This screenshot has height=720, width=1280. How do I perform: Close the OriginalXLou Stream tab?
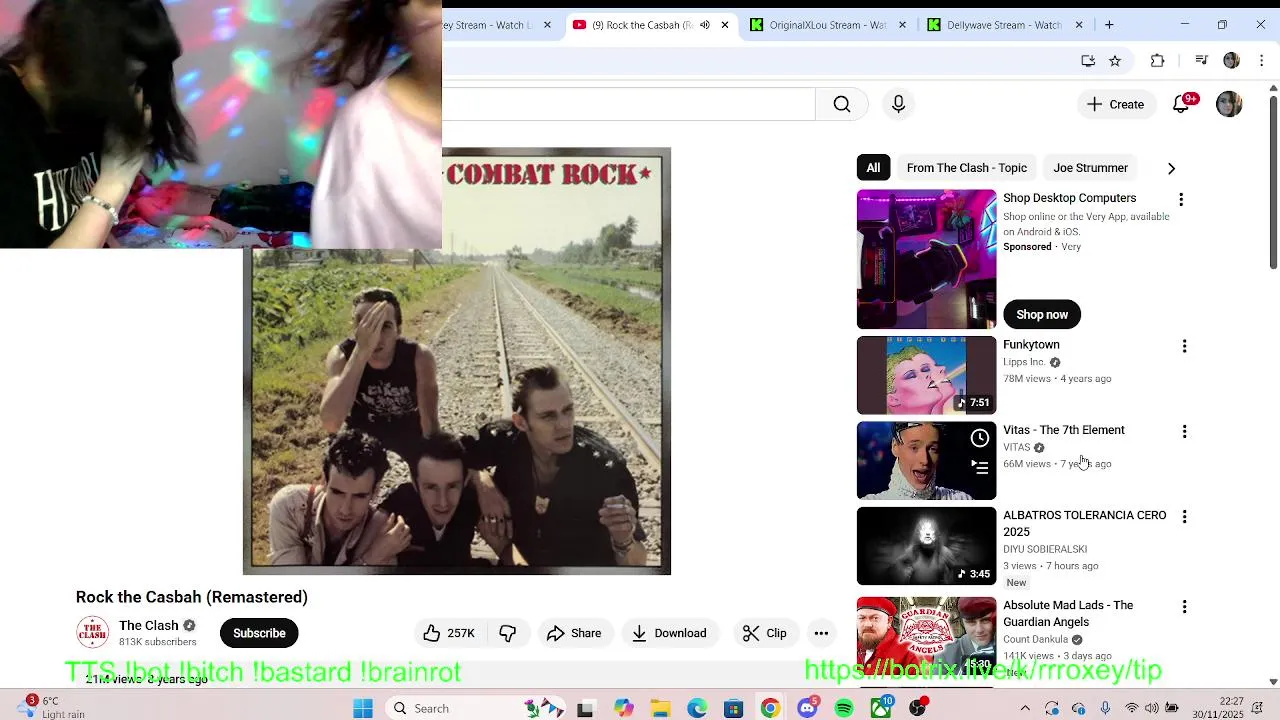click(x=903, y=25)
